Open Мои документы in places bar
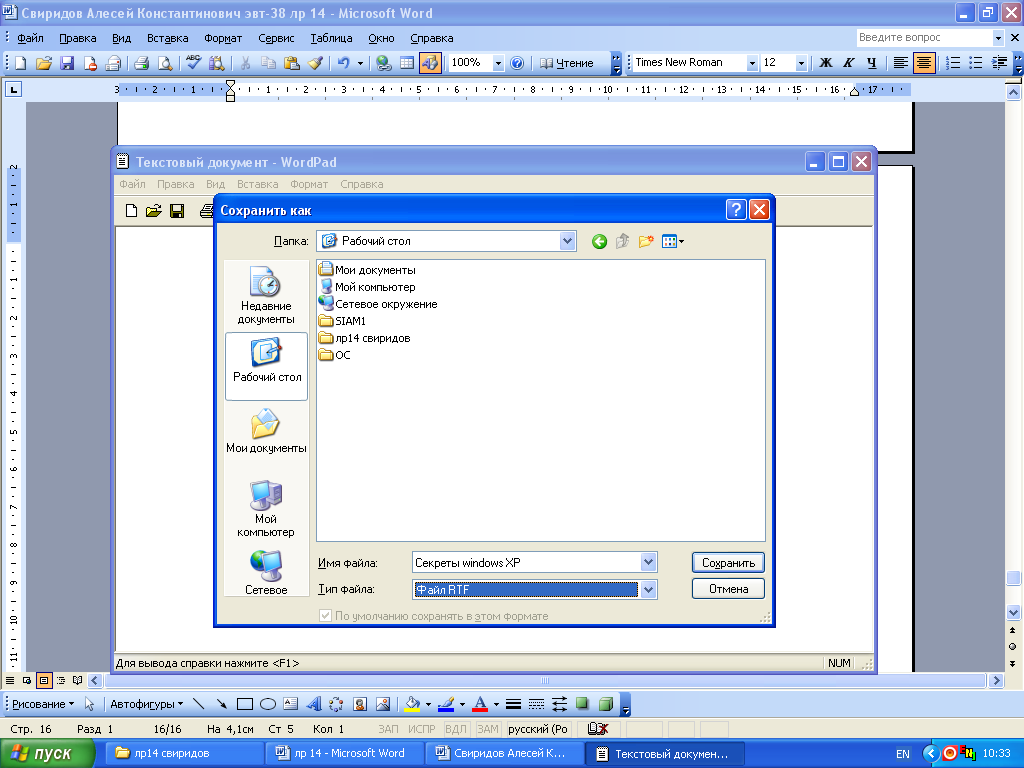This screenshot has width=1024, height=768. coord(266,431)
